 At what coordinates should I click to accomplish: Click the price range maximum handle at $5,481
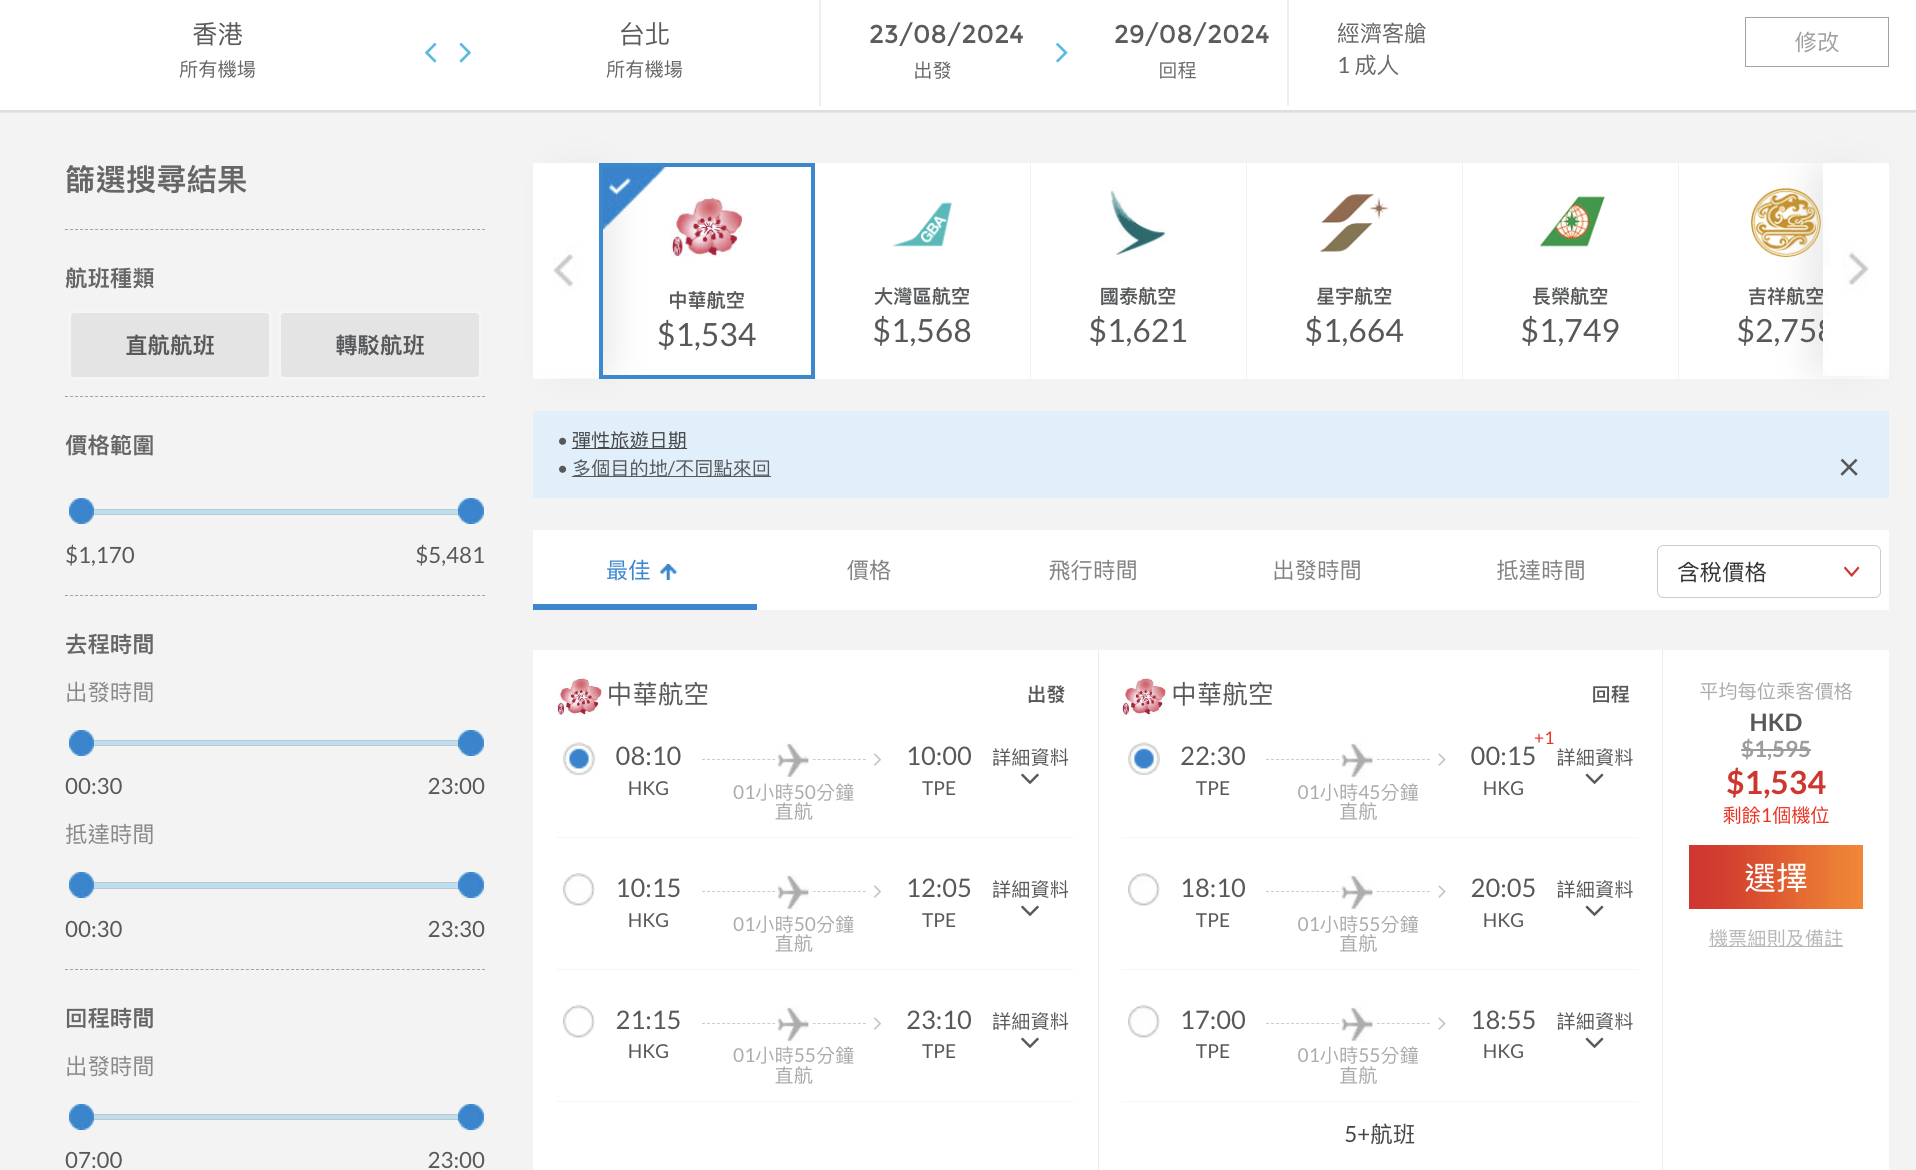point(471,511)
